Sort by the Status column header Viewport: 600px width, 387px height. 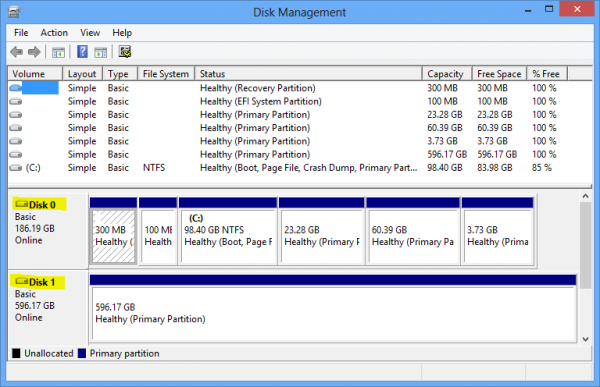click(308, 73)
